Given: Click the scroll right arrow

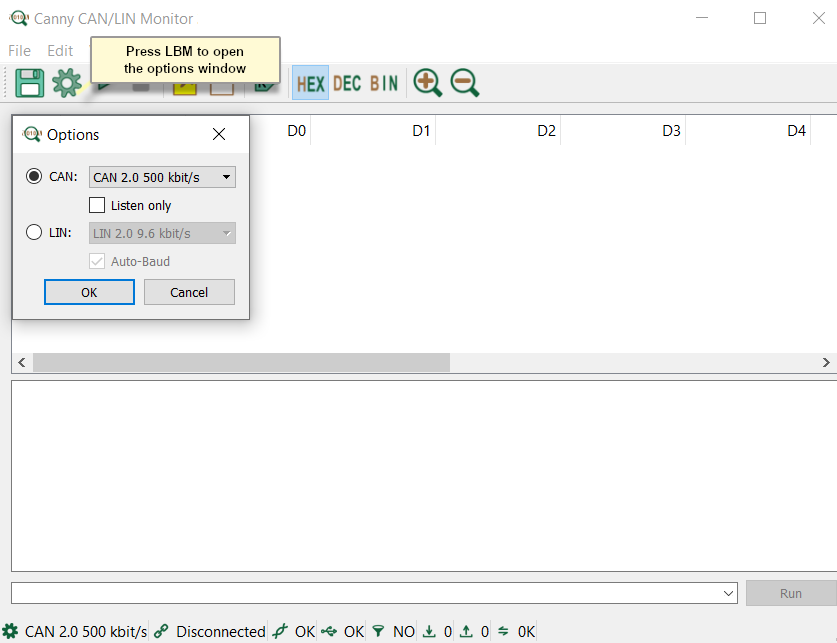Looking at the screenshot, I should coord(826,362).
